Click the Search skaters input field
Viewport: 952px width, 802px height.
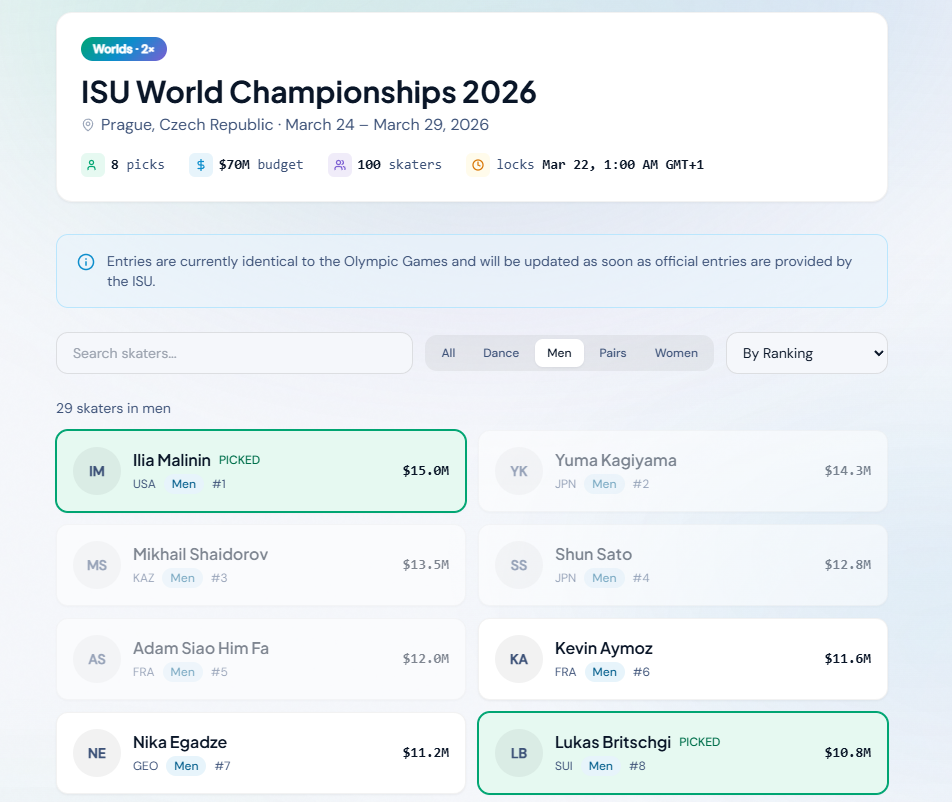pyautogui.click(x=234, y=353)
